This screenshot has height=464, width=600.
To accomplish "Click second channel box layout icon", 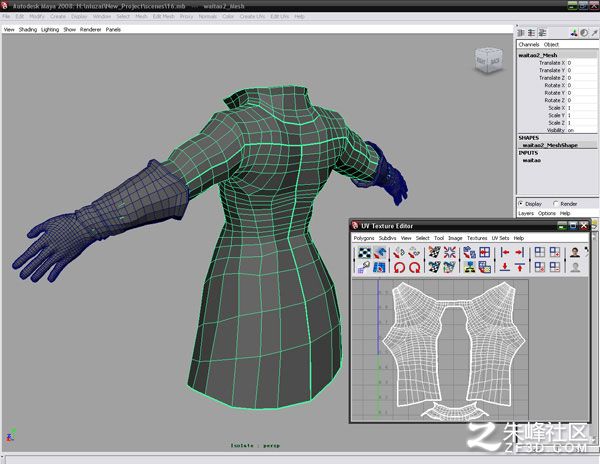I will [532, 33].
